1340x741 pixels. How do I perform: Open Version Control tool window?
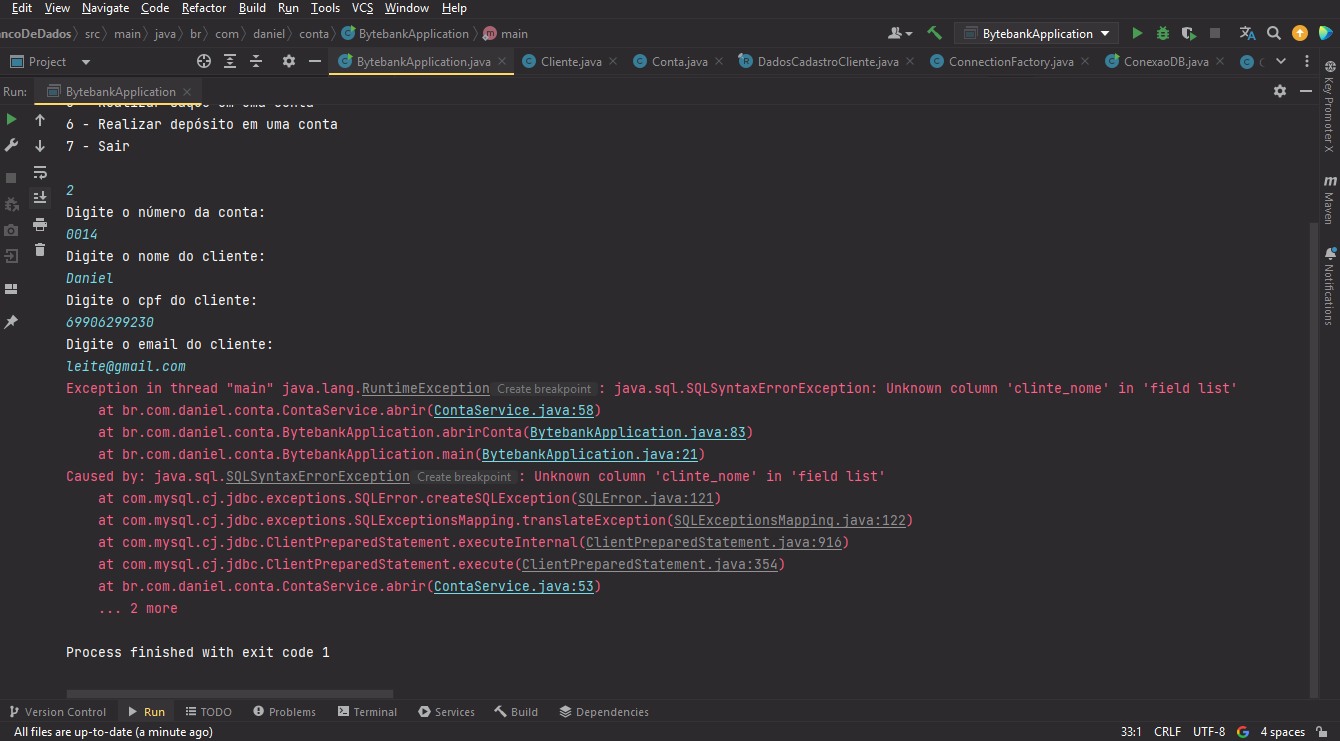coord(57,712)
